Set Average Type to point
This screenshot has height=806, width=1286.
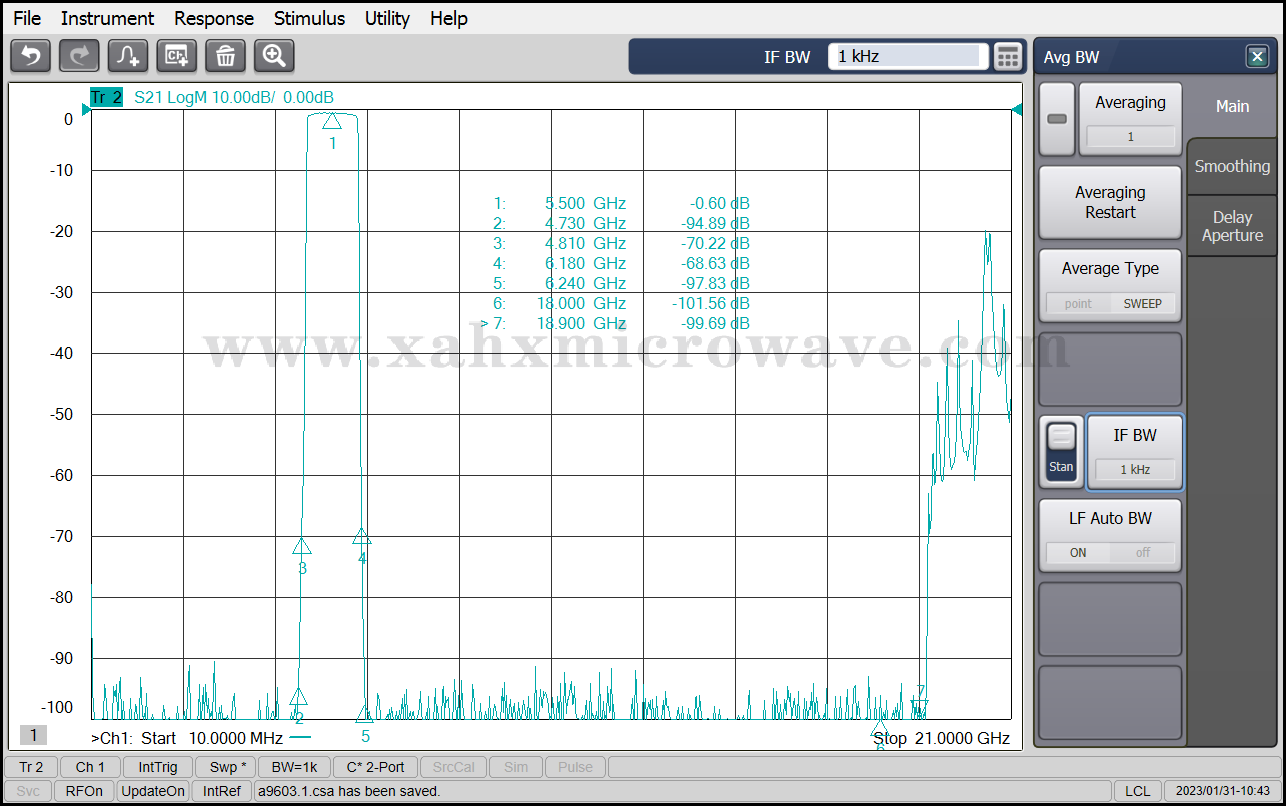tap(1078, 303)
